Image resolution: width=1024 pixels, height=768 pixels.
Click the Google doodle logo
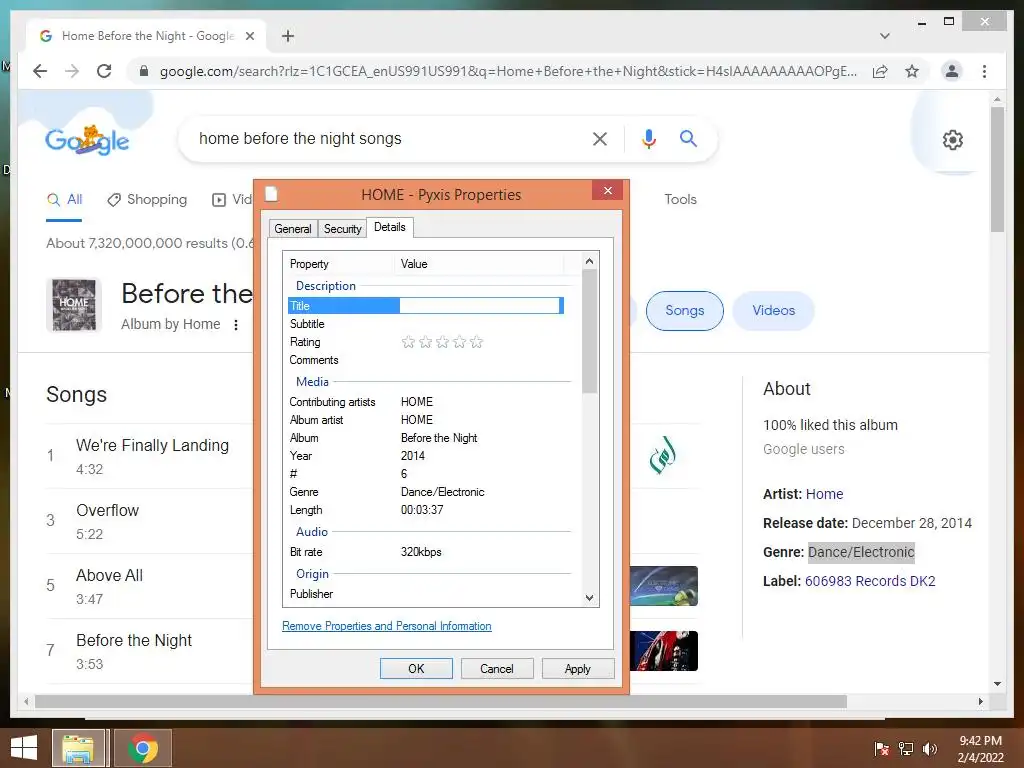pos(87,140)
